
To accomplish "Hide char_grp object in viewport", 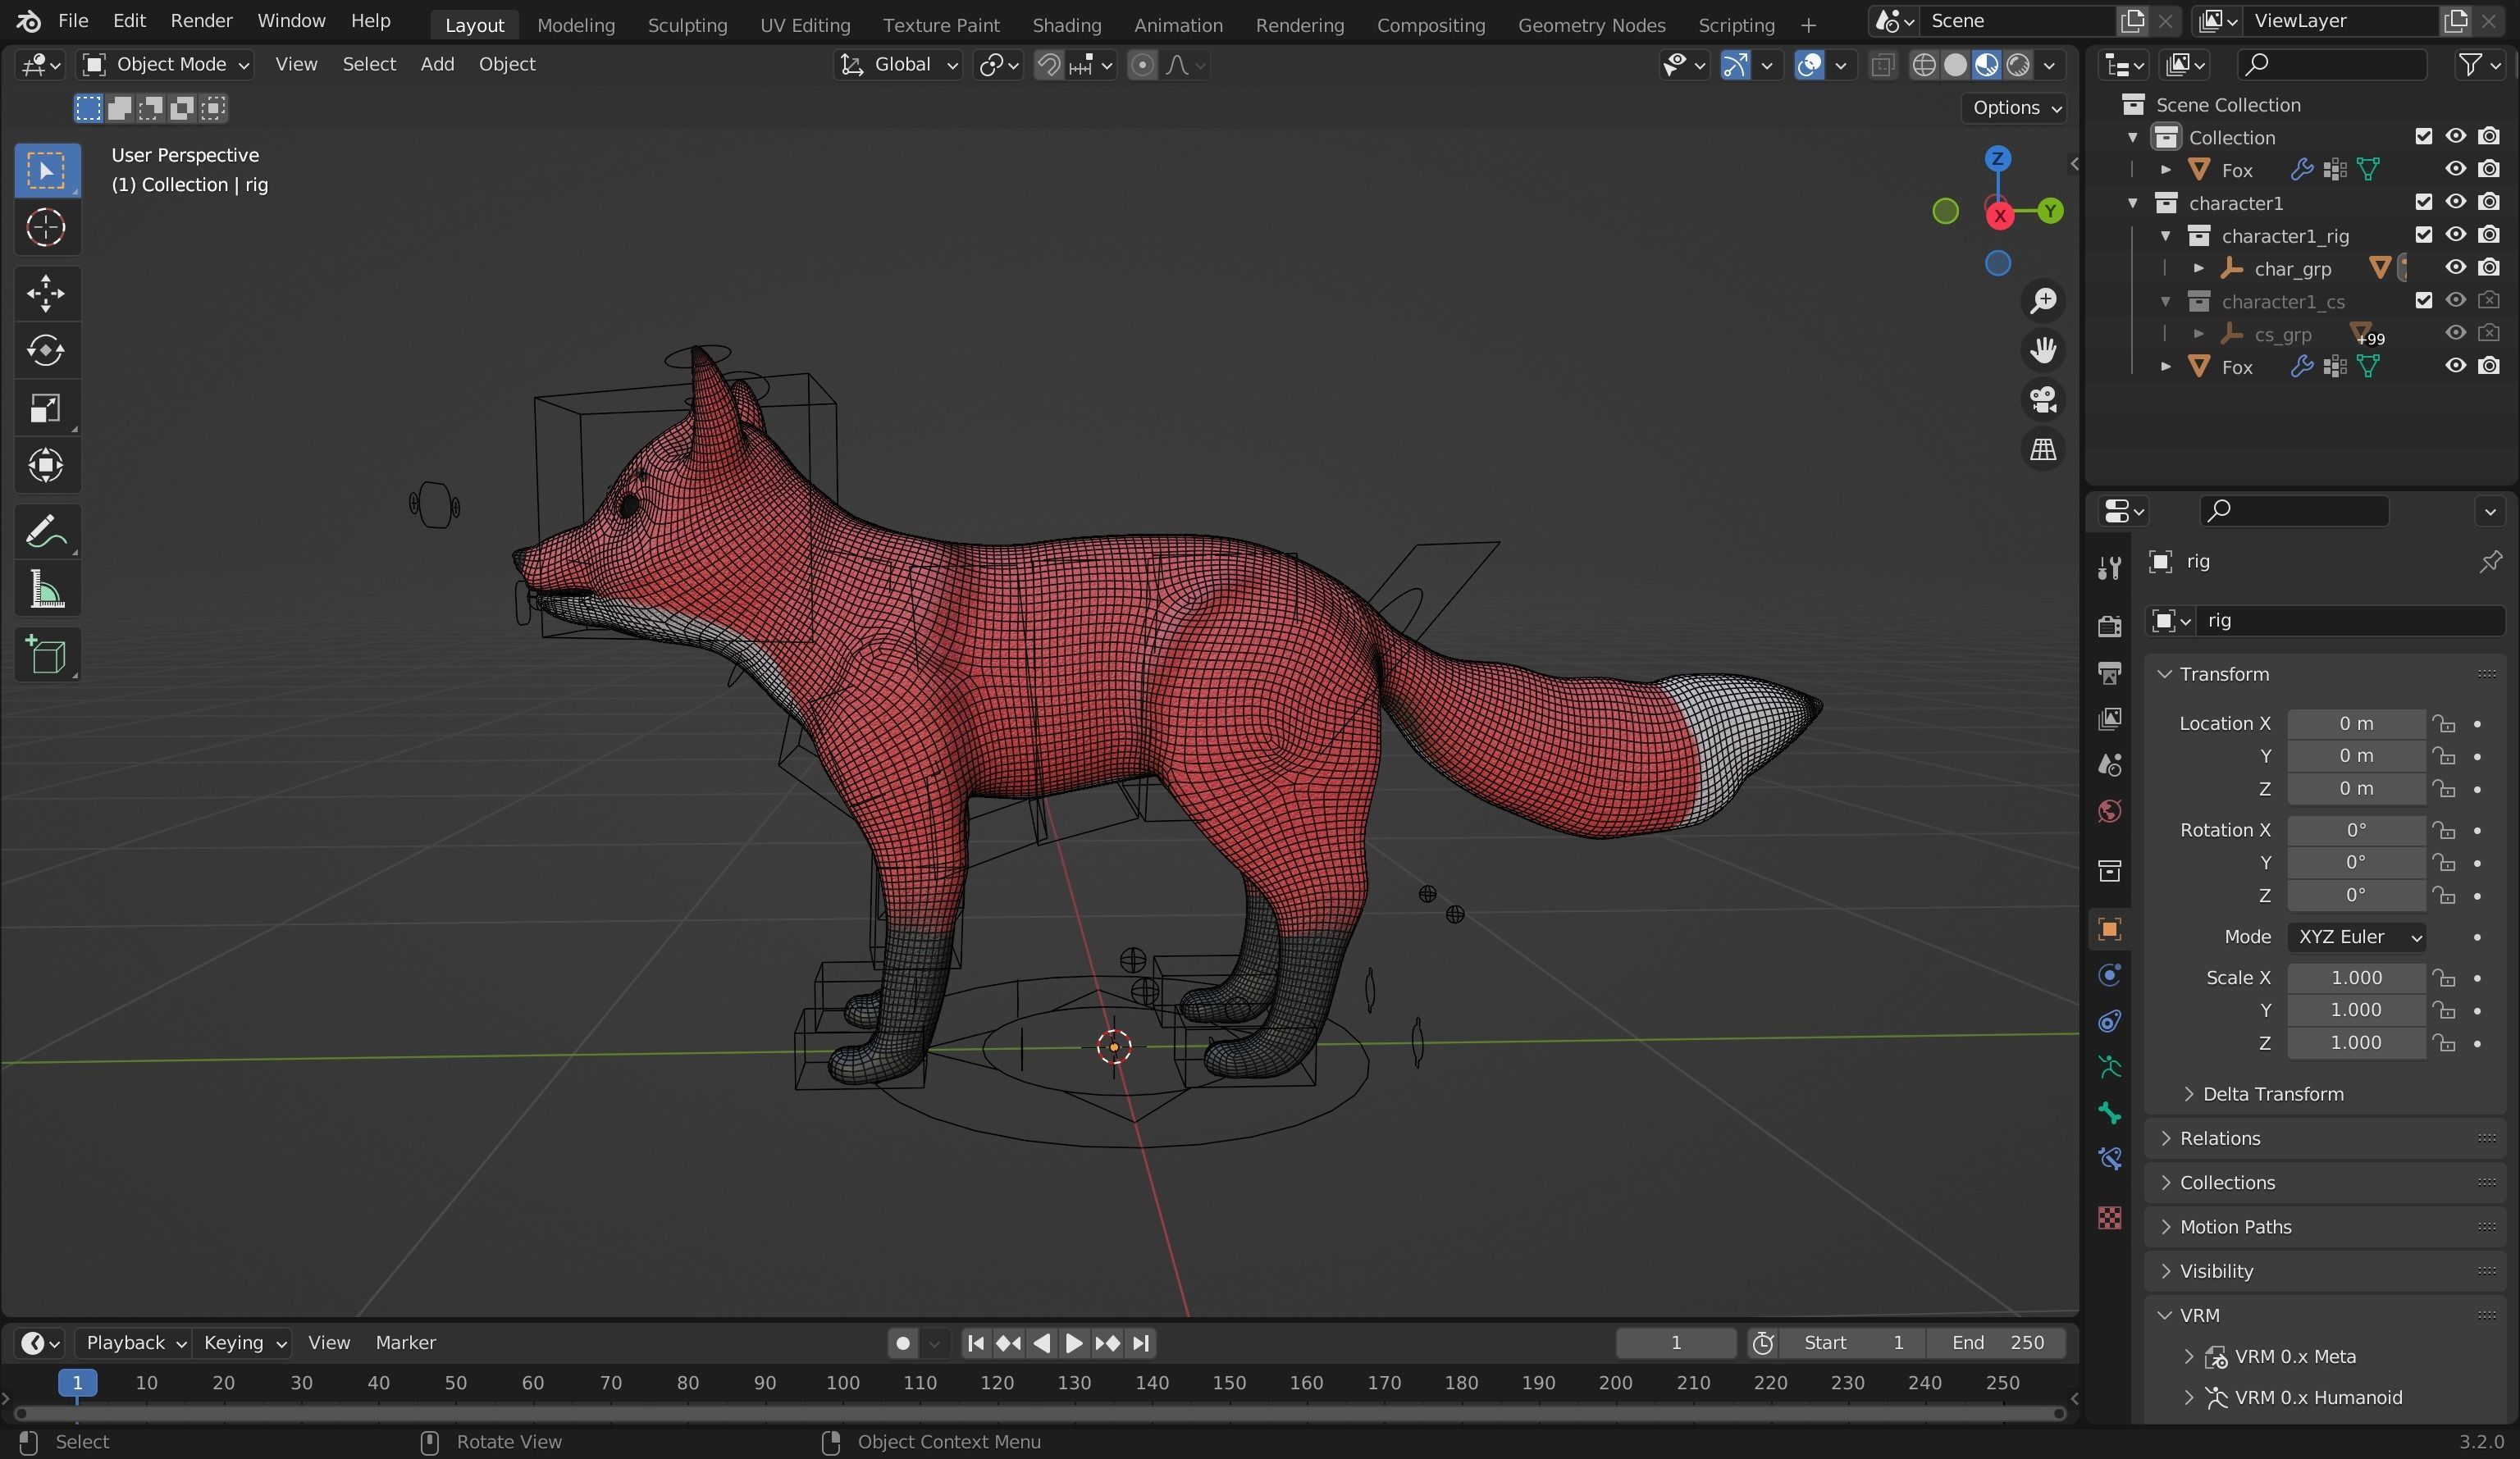I will pos(2455,268).
